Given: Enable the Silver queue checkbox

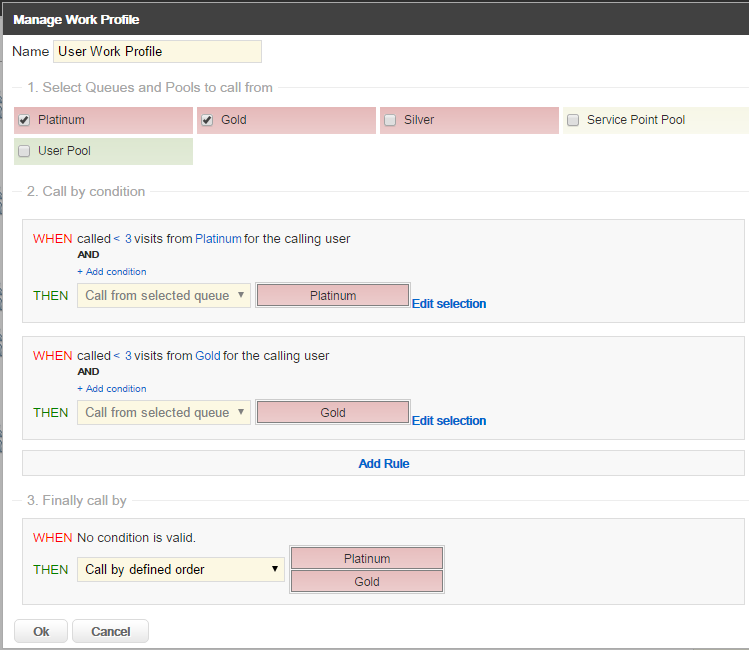Looking at the screenshot, I should pyautogui.click(x=390, y=120).
